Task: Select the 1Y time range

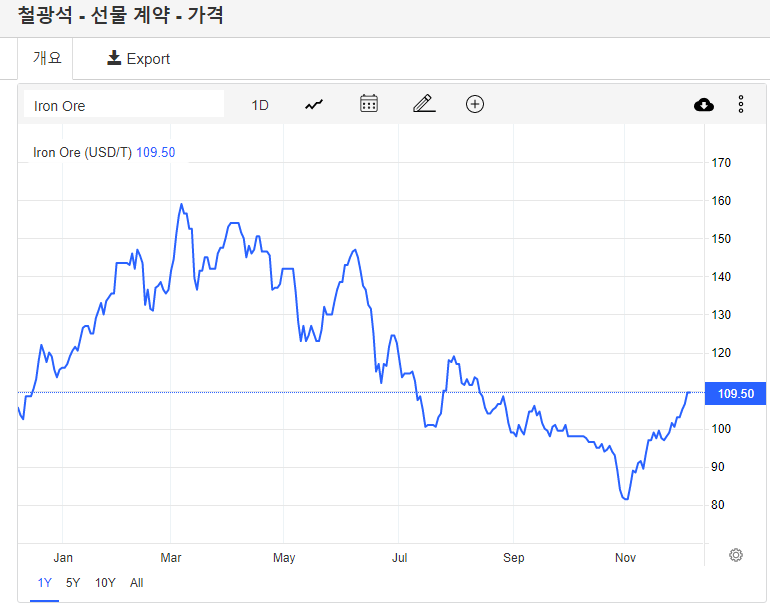Action: click(44, 583)
